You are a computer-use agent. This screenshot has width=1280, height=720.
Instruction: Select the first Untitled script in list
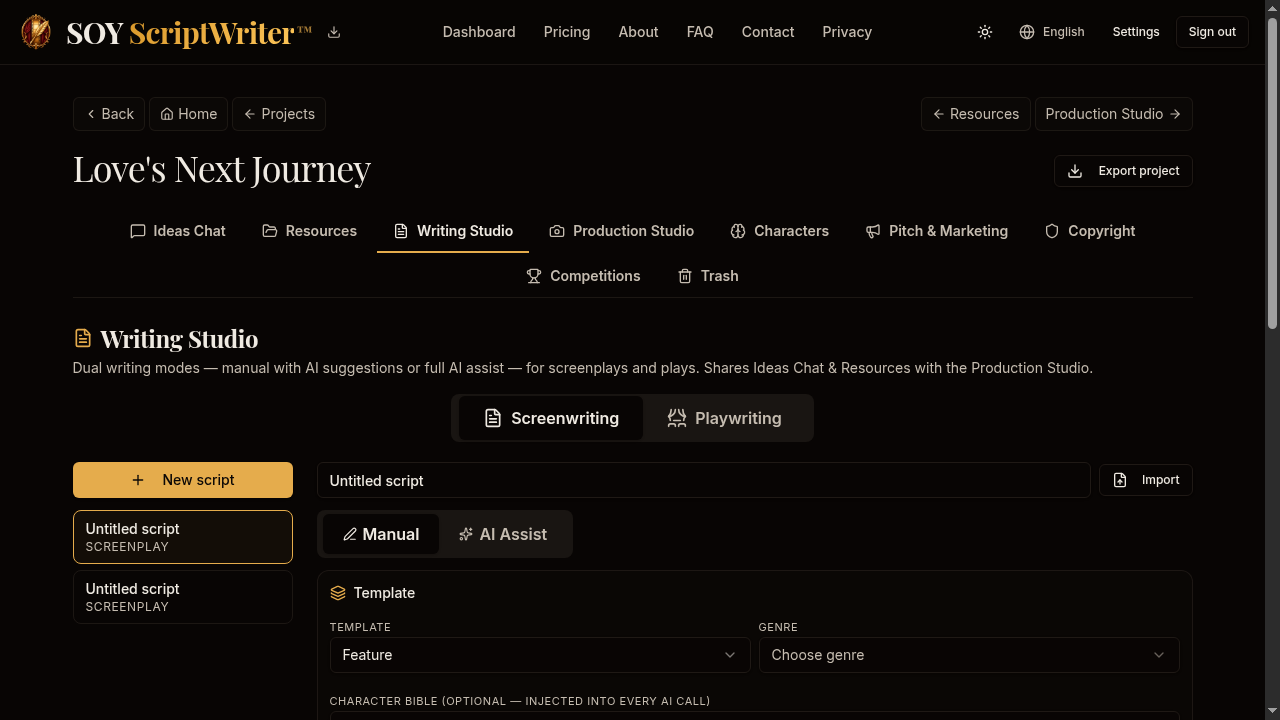click(x=183, y=537)
